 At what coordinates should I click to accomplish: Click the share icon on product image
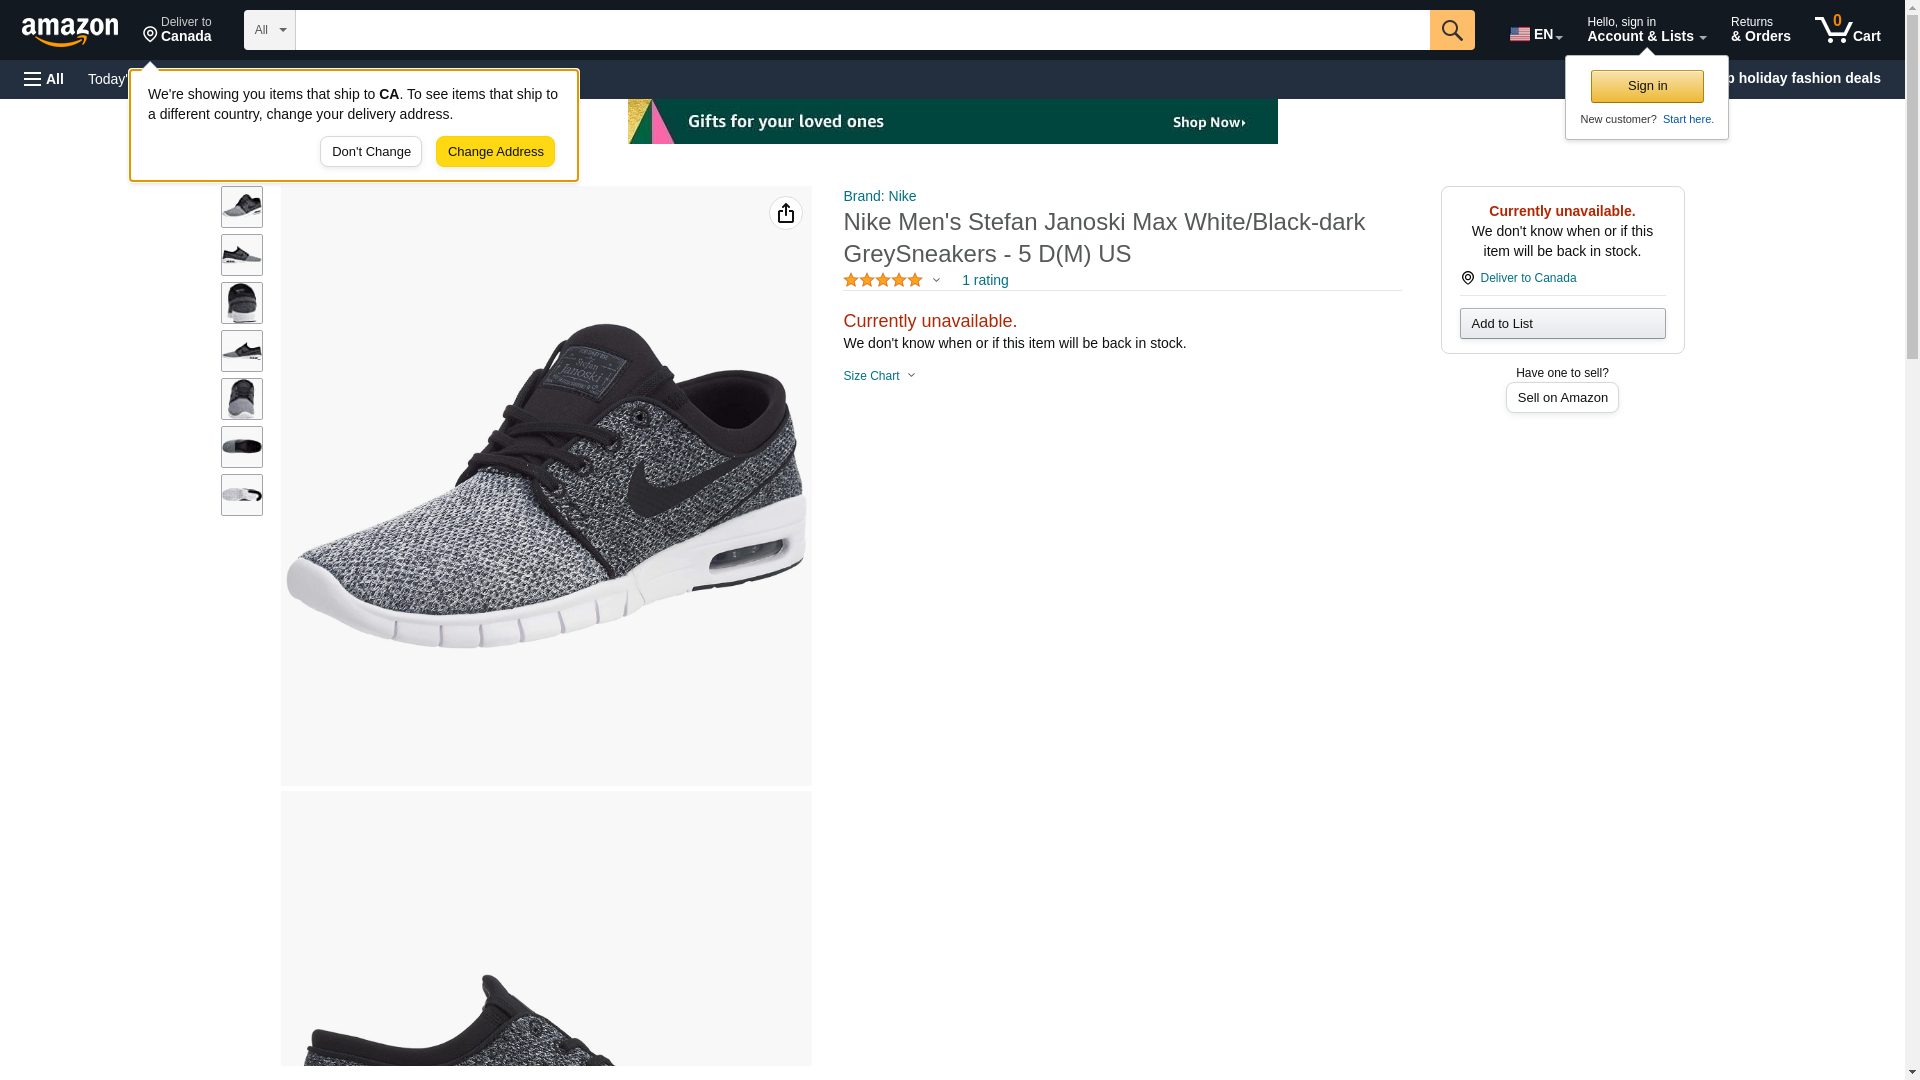785,213
